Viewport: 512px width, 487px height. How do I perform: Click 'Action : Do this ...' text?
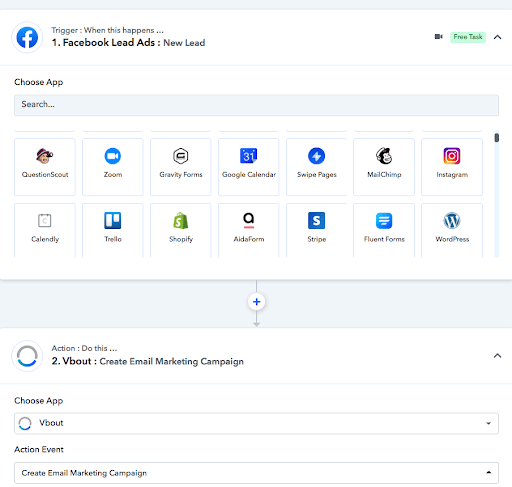84,348
